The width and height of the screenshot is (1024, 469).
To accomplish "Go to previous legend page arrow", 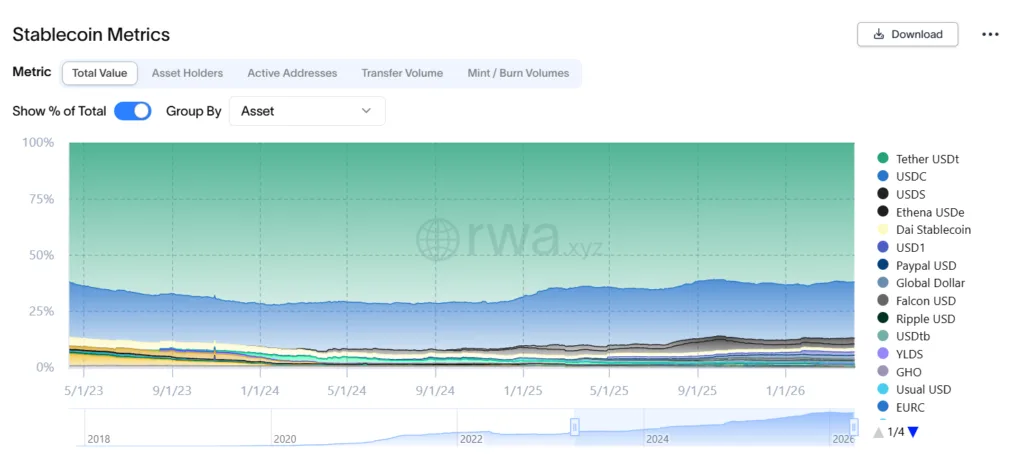I will coord(879,432).
